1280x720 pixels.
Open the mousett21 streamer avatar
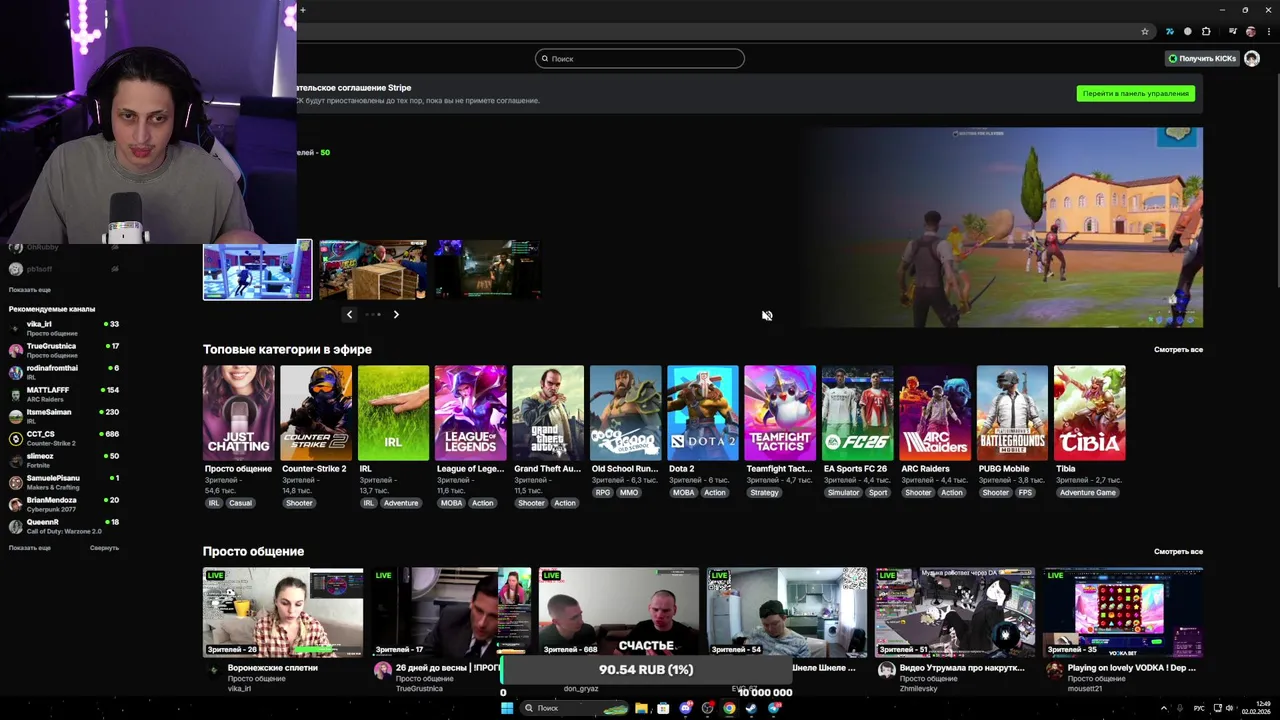coord(1054,670)
